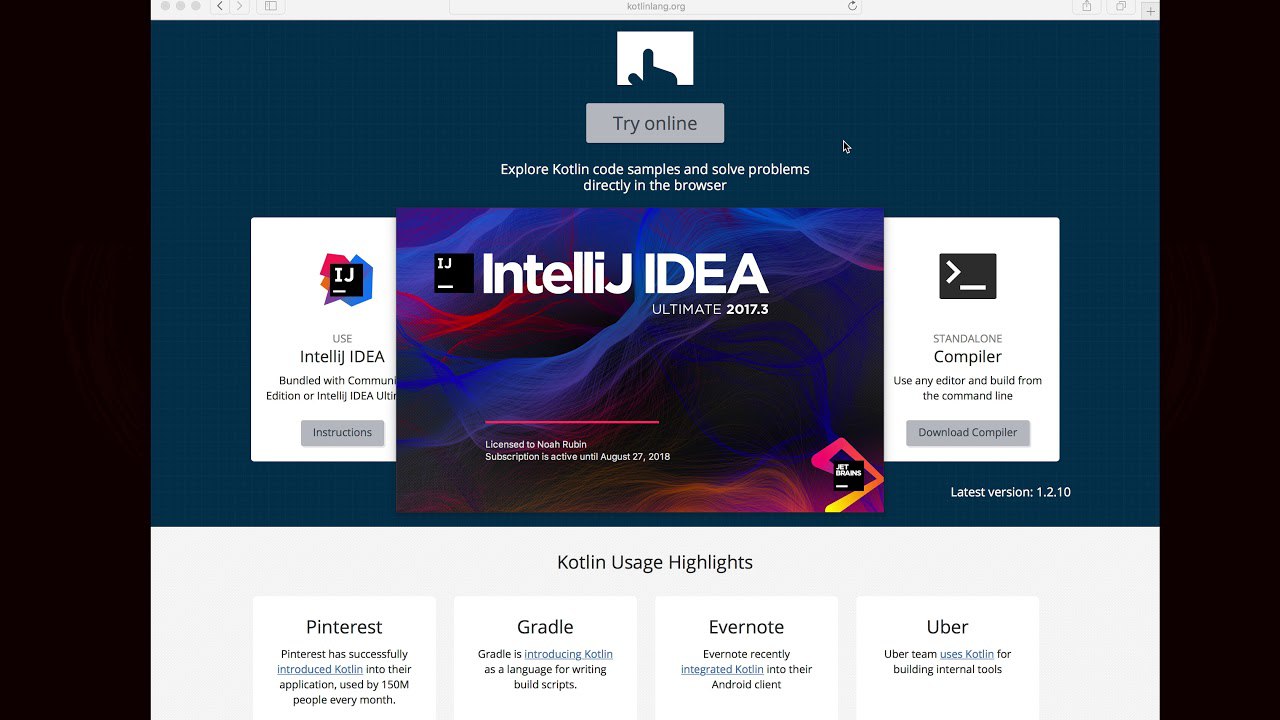Click the 'Kotlin Usage Highlights' heading
Screen dimensions: 1280x720
point(655,562)
